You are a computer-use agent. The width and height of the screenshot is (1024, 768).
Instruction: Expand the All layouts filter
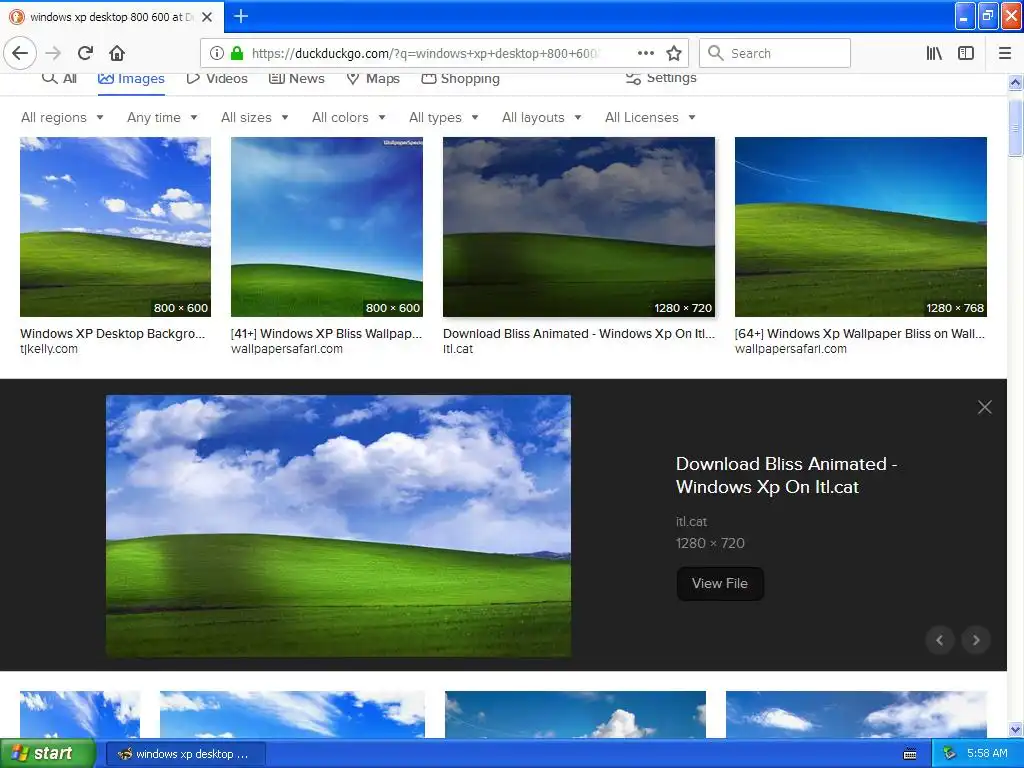[x=541, y=118]
